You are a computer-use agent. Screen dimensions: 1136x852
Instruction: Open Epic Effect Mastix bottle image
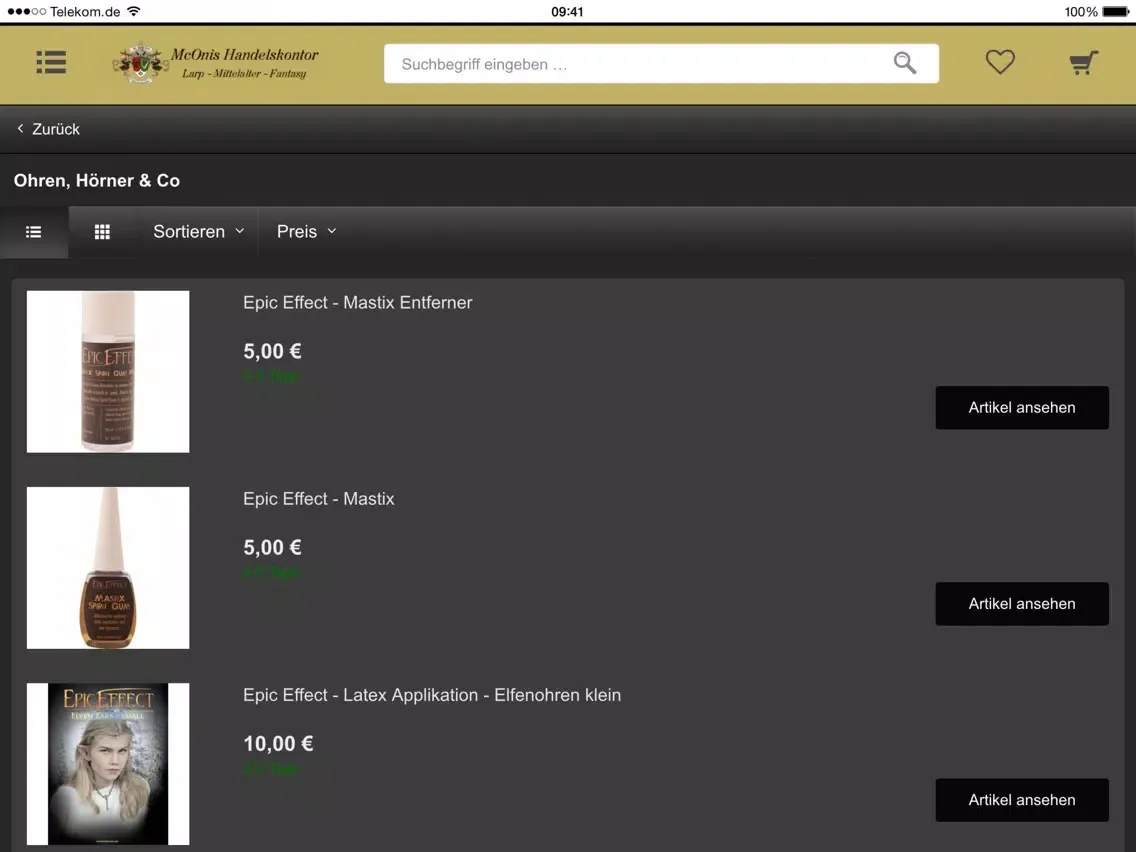108,568
